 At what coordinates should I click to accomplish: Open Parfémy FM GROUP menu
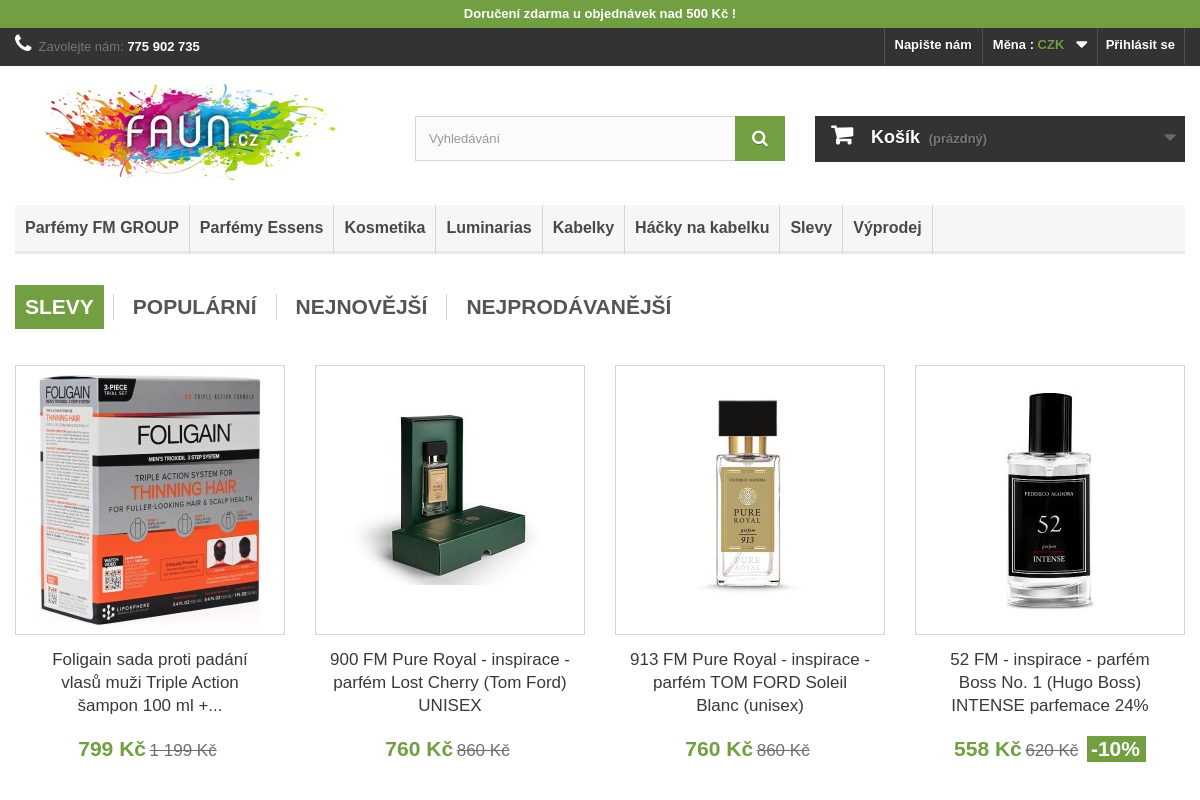(x=102, y=228)
